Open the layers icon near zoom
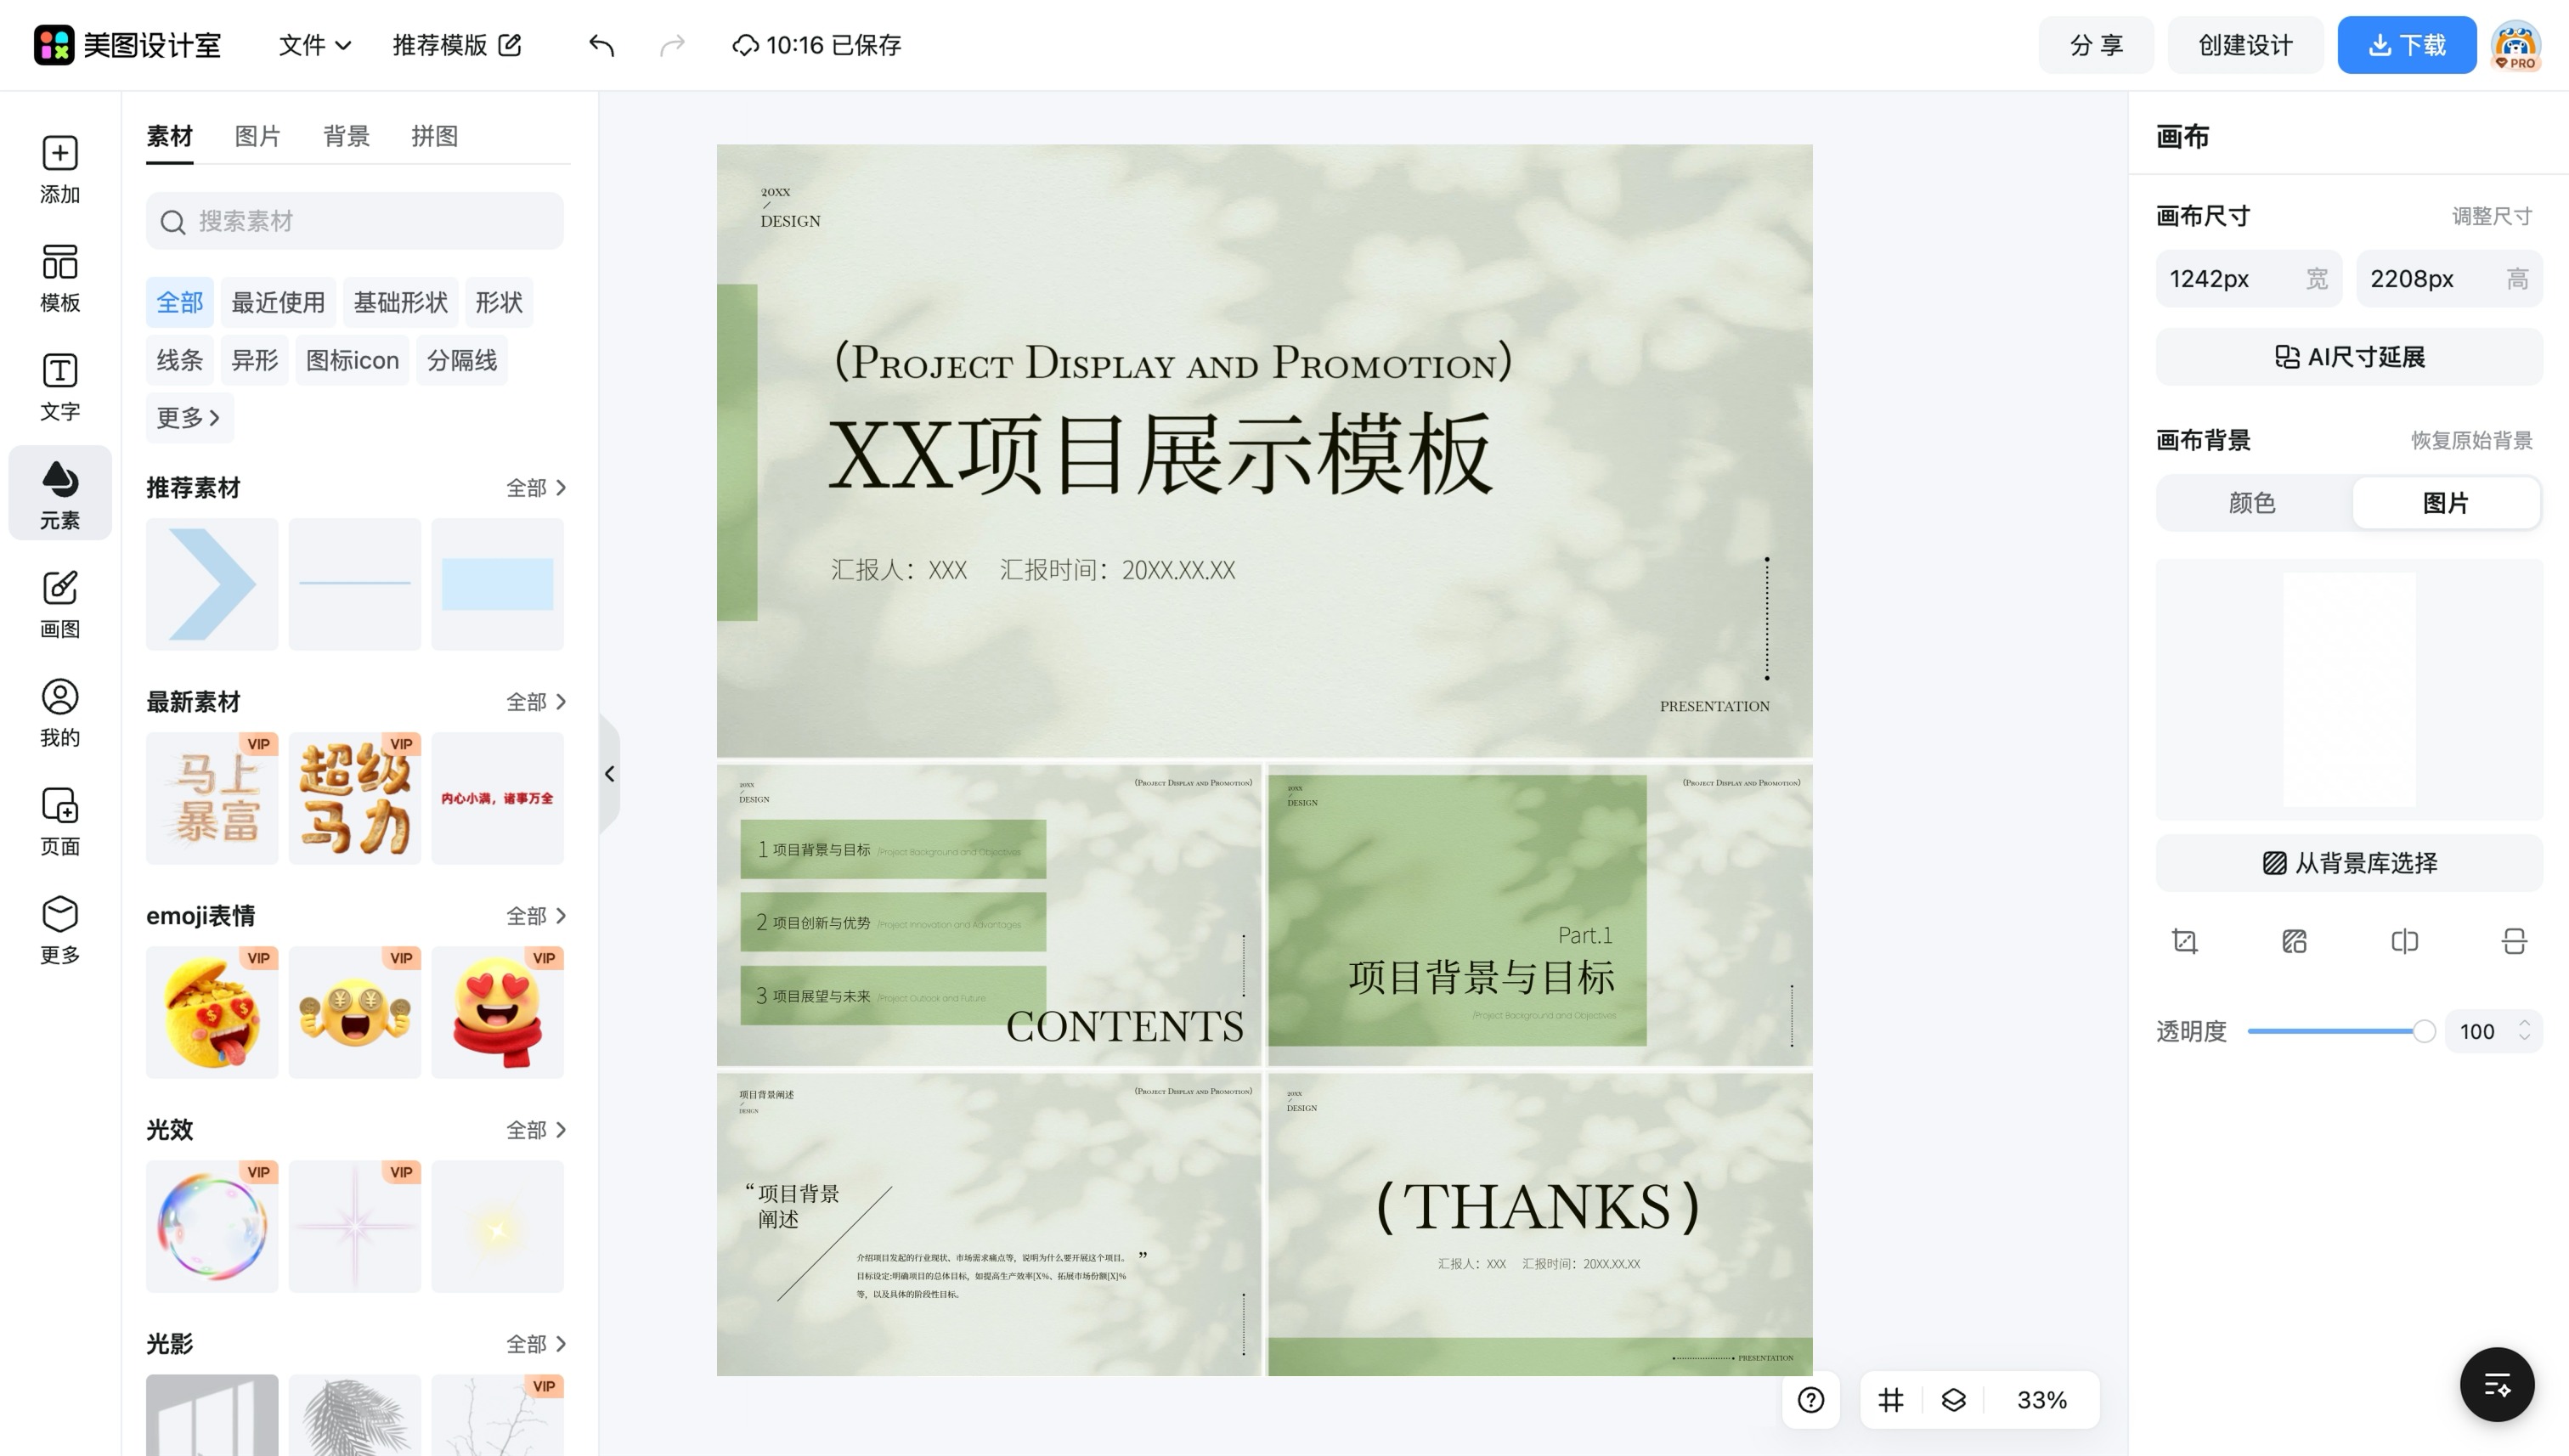The height and width of the screenshot is (1456, 2569). 1953,1400
